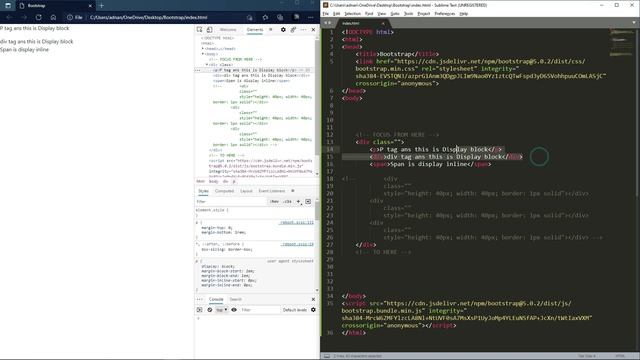Open the DevTools three-dot customize menu
This screenshot has width=640, height=360.
(303, 30)
